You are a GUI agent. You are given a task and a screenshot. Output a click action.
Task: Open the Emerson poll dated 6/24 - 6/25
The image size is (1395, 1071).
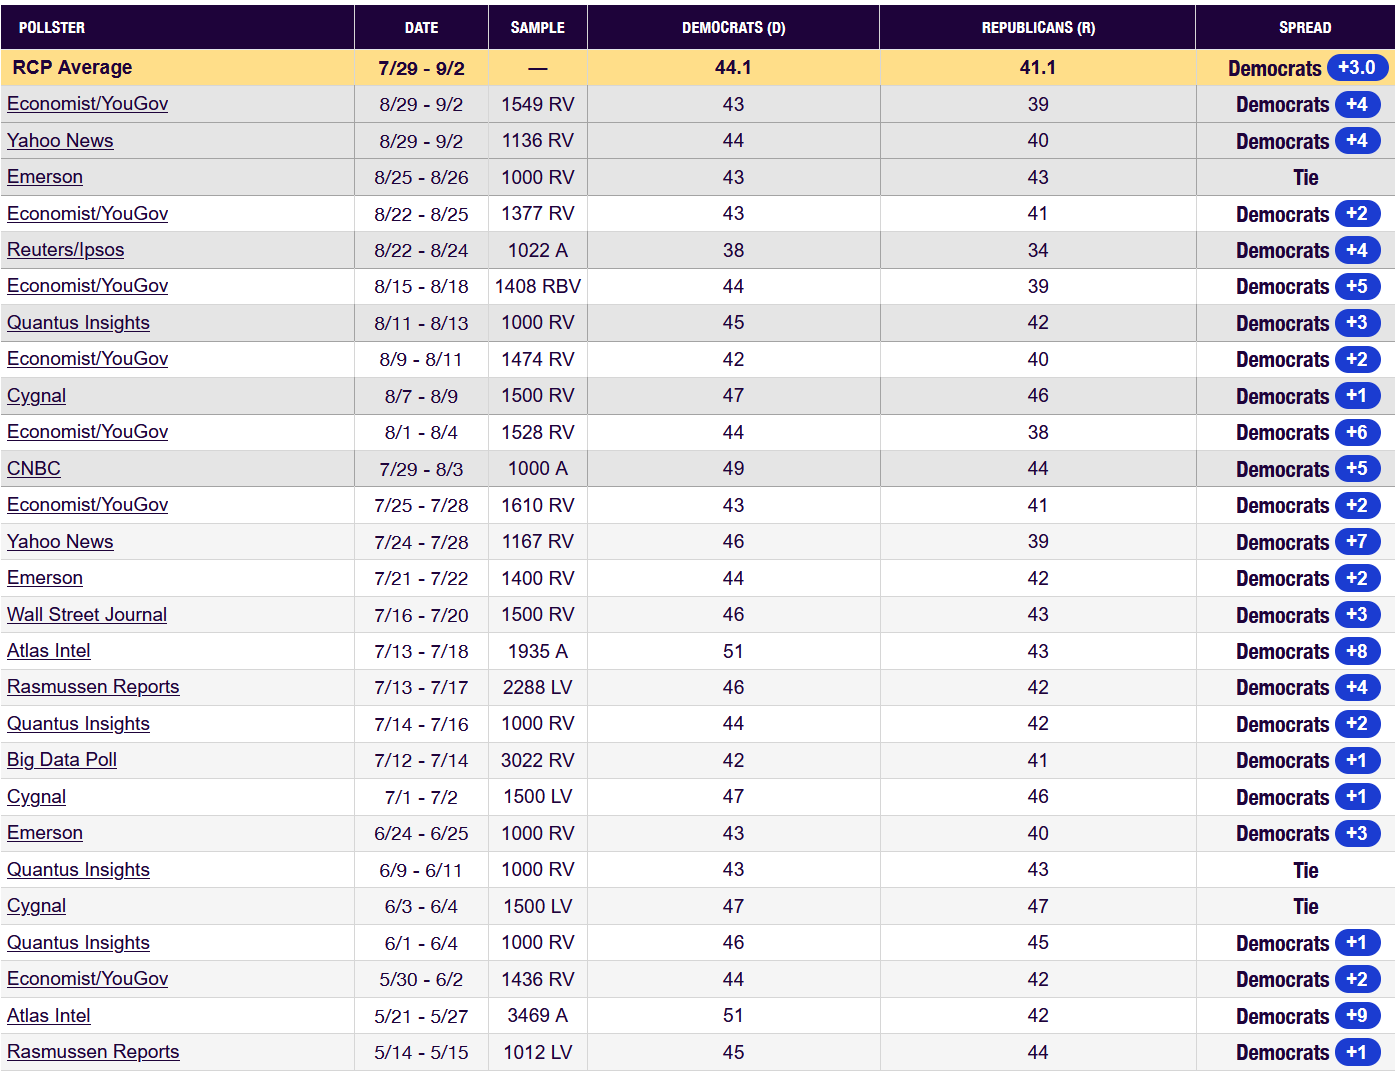coord(45,833)
